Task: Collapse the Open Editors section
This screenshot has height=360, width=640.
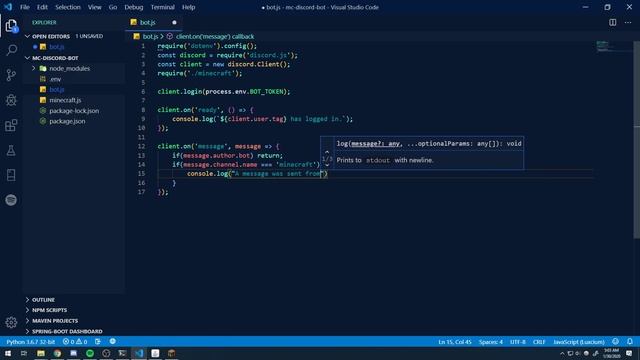Action: 27,36
